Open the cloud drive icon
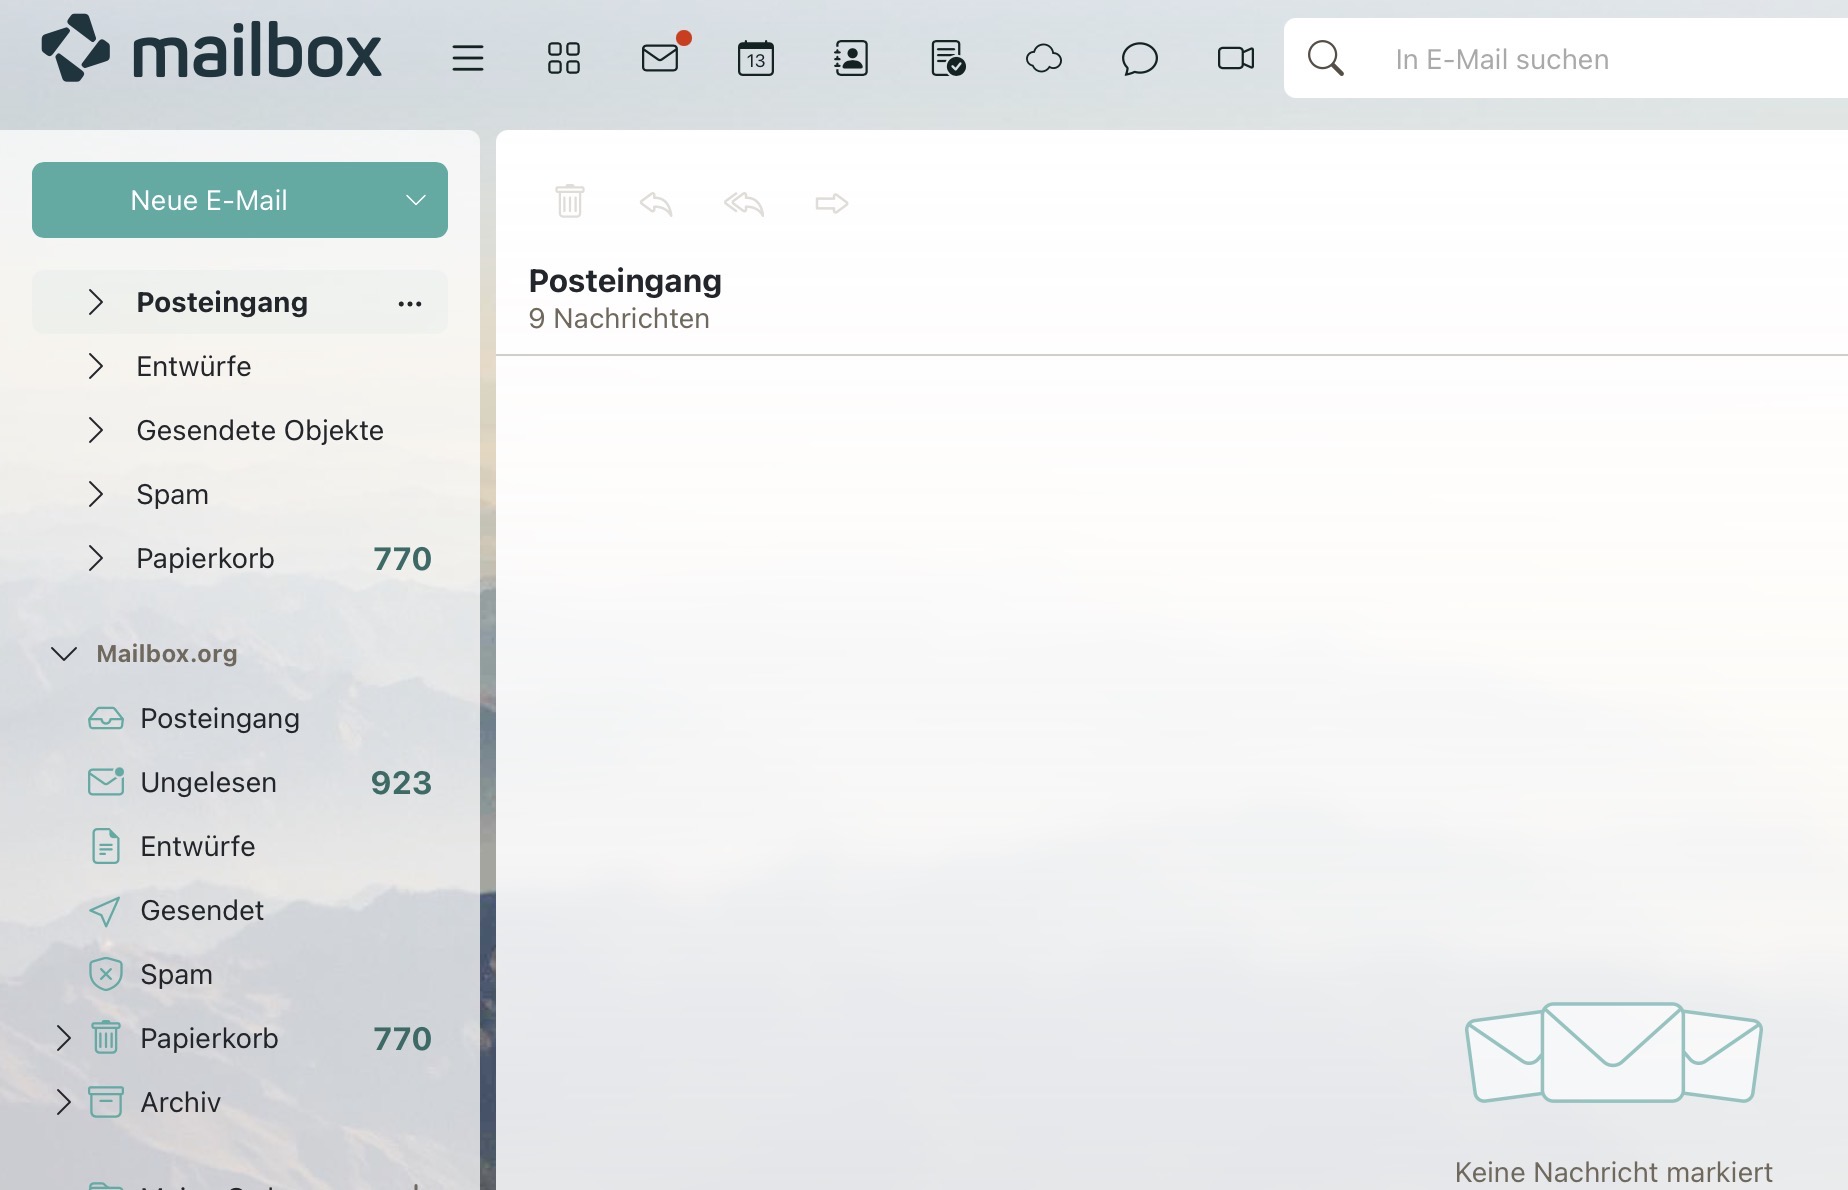 click(1043, 59)
